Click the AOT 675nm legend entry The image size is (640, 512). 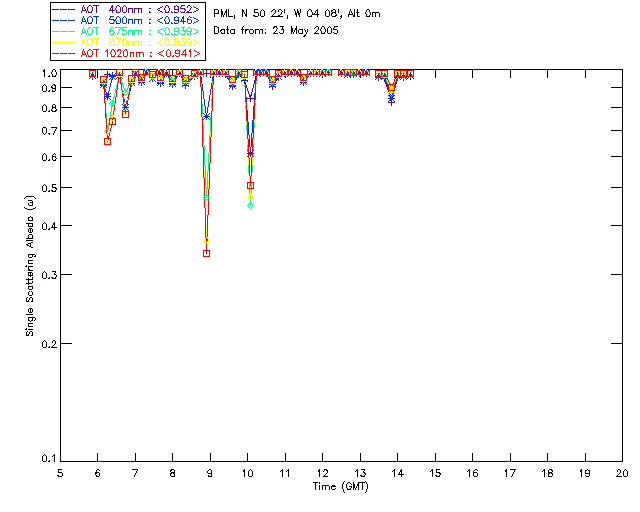(126, 31)
